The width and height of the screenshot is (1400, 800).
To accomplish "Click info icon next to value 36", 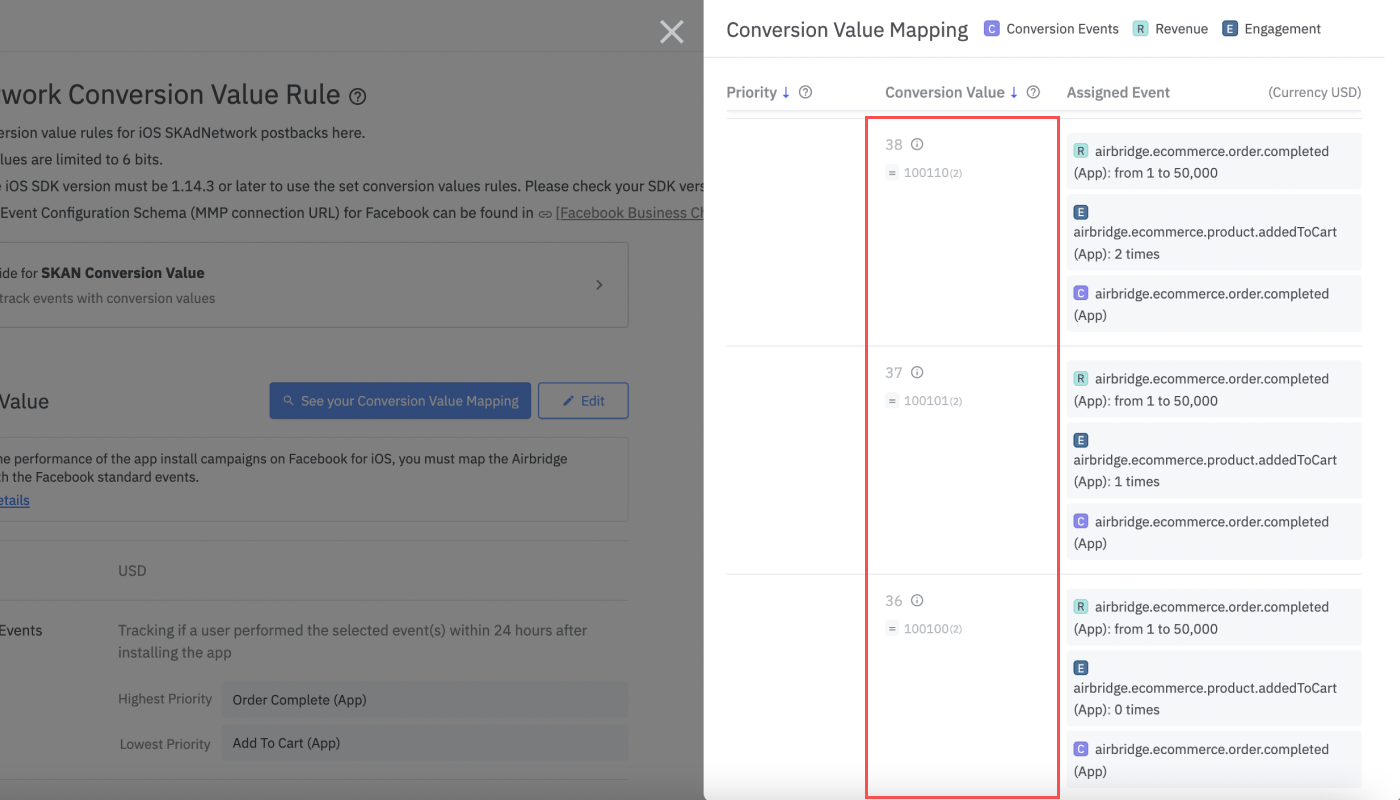I will (x=917, y=600).
